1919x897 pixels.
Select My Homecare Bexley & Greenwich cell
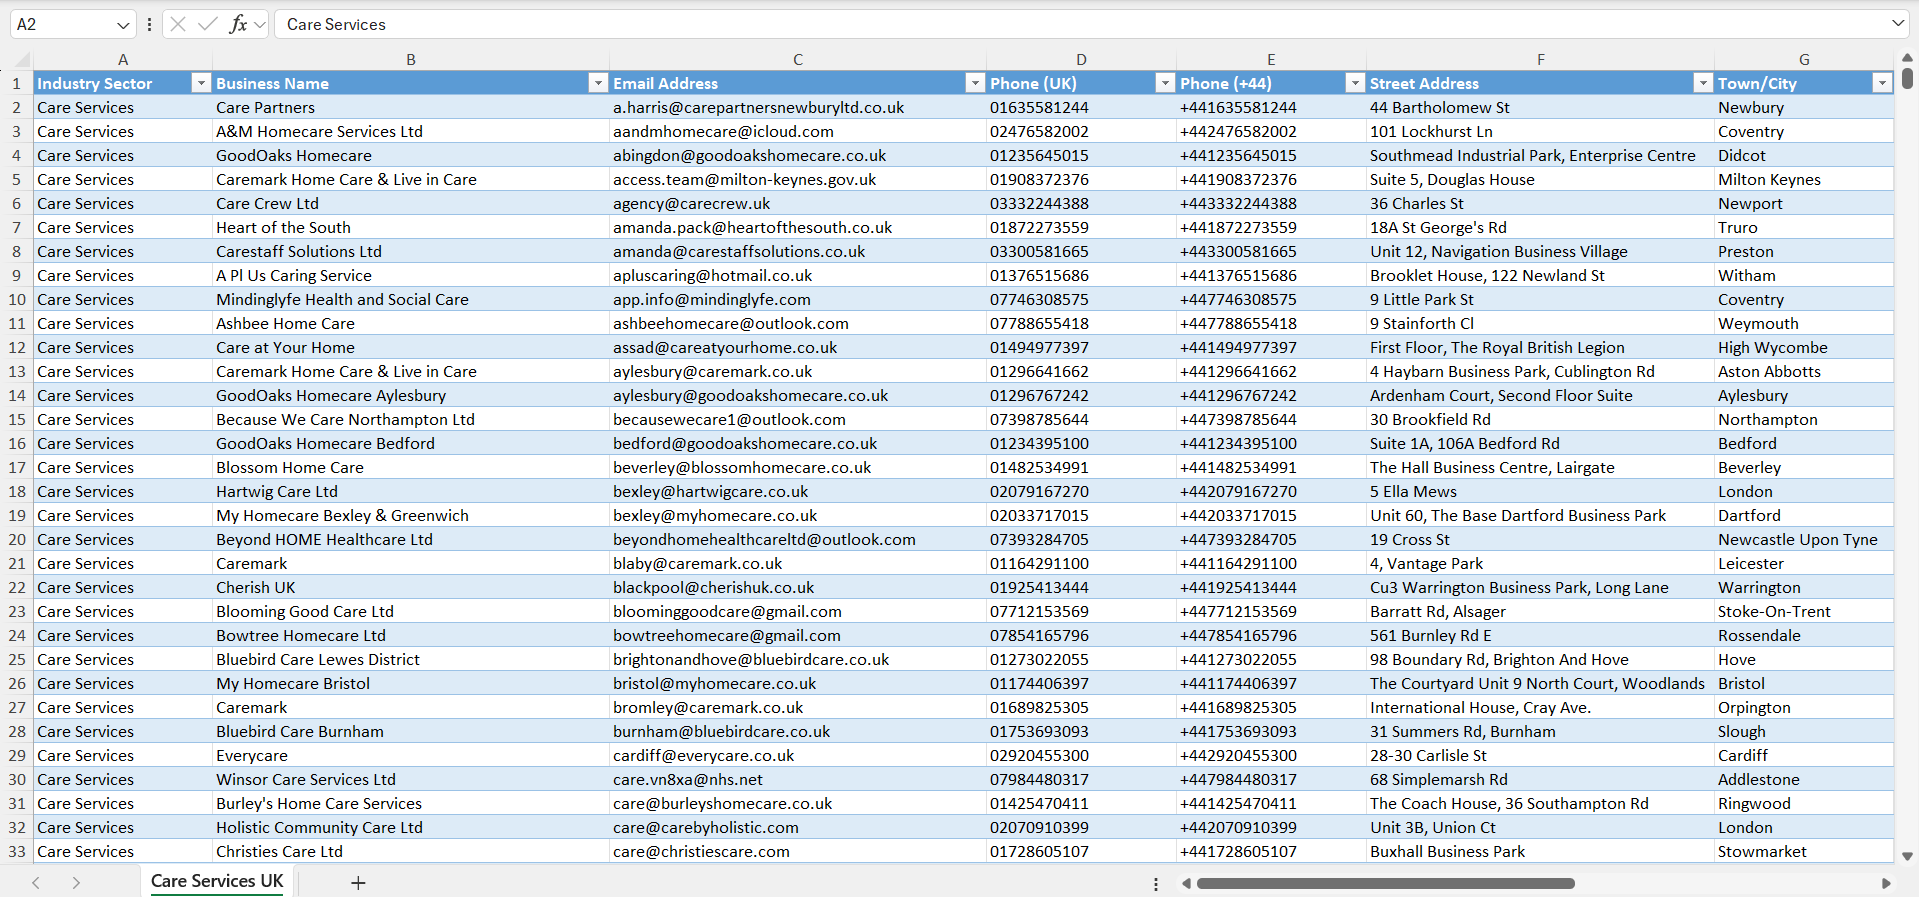[410, 515]
